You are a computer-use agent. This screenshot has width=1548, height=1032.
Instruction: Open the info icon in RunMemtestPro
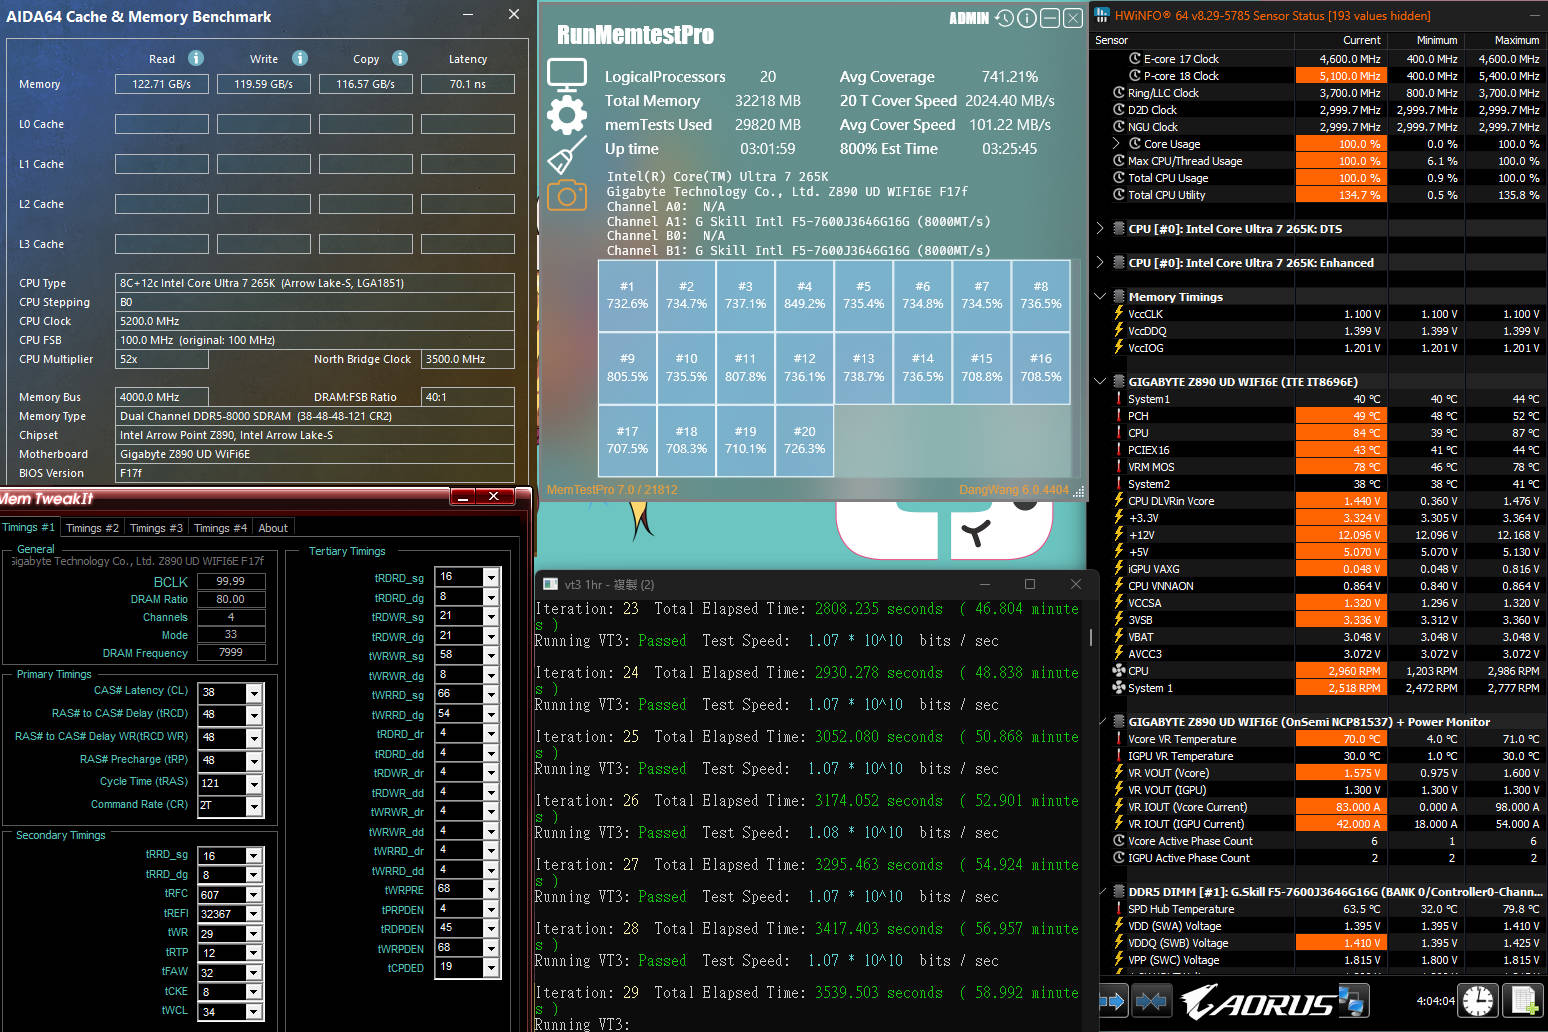coord(1026,18)
